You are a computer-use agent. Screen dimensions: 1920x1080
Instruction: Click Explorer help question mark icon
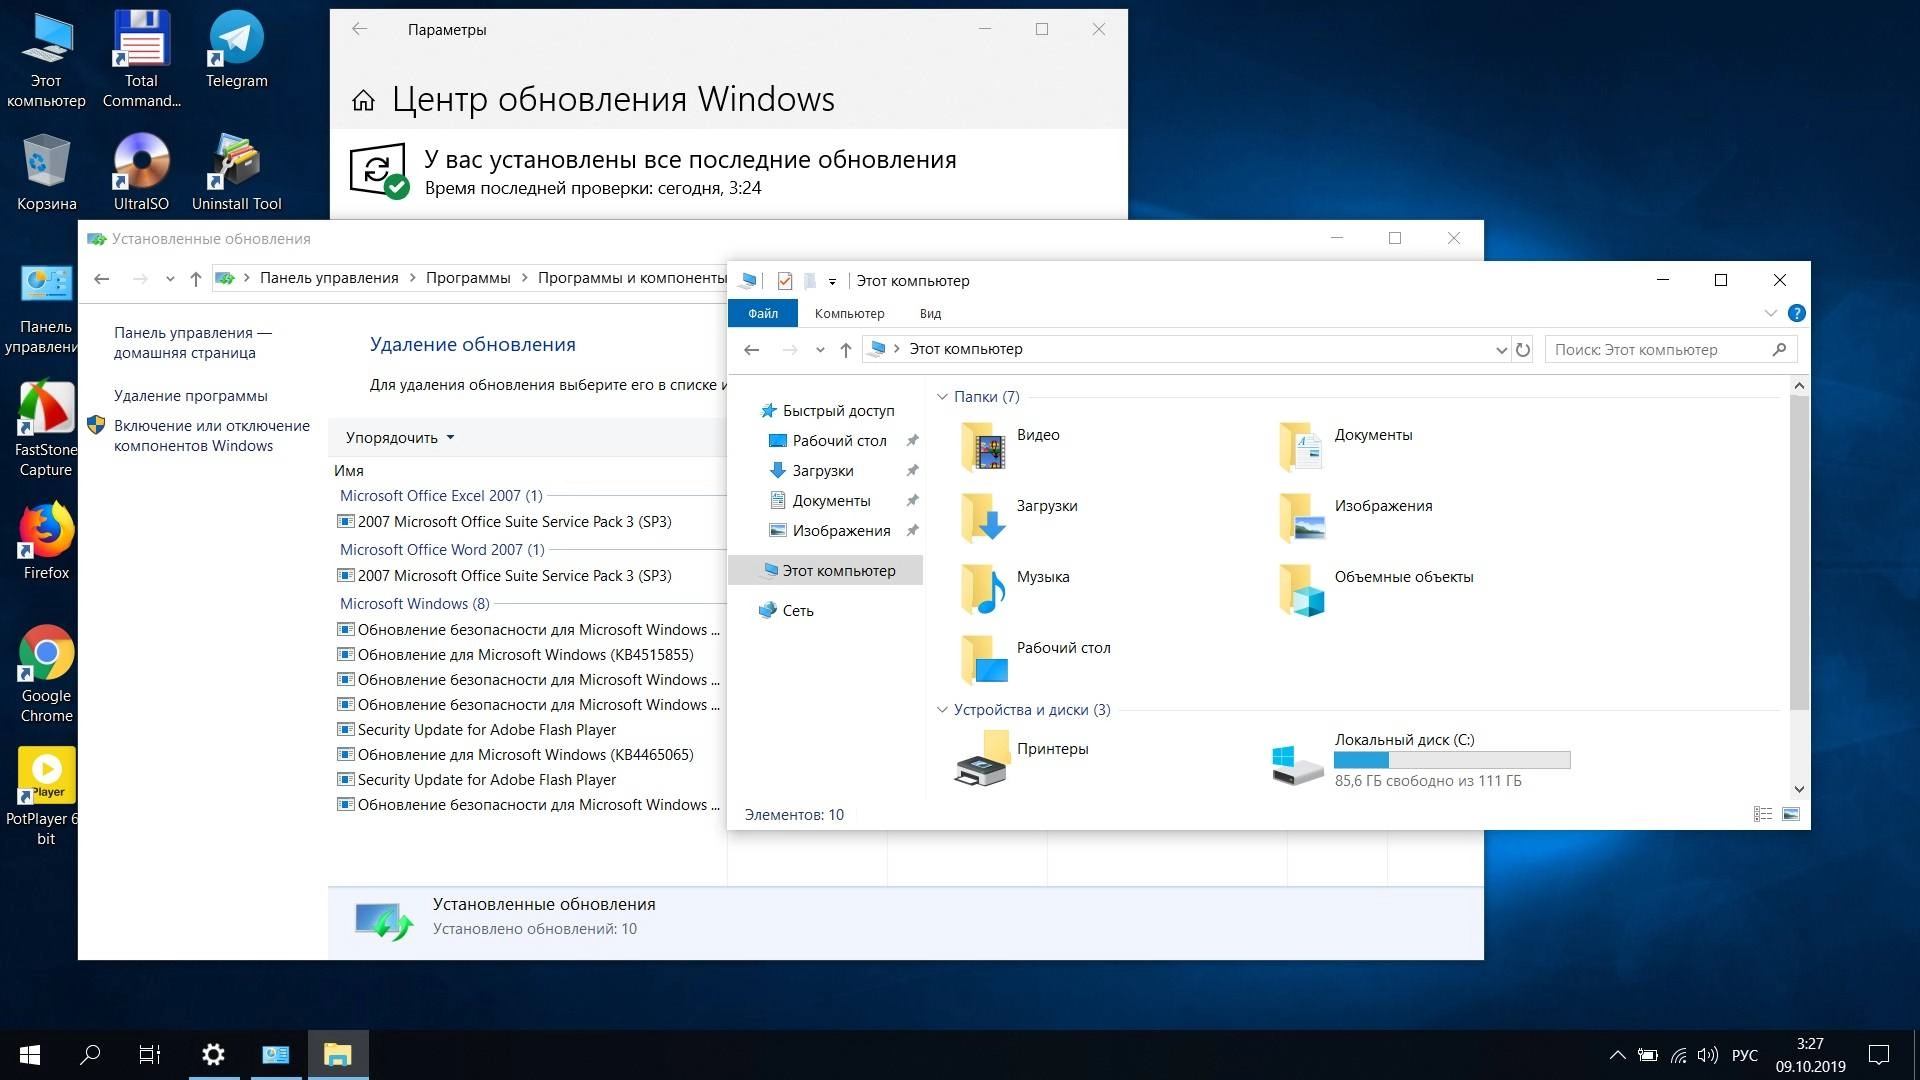coord(1796,313)
